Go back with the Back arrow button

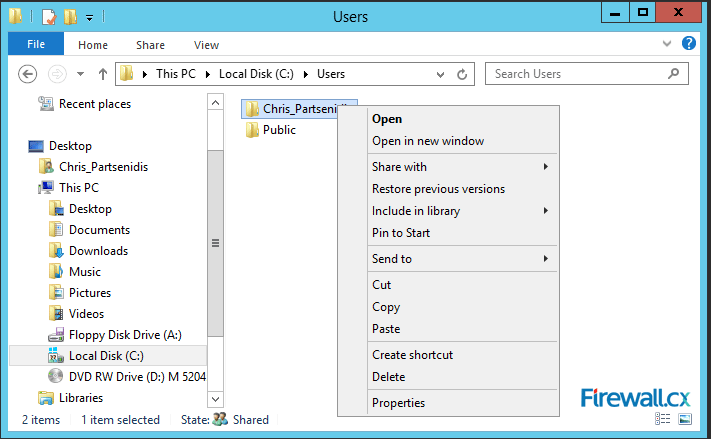(x=28, y=74)
